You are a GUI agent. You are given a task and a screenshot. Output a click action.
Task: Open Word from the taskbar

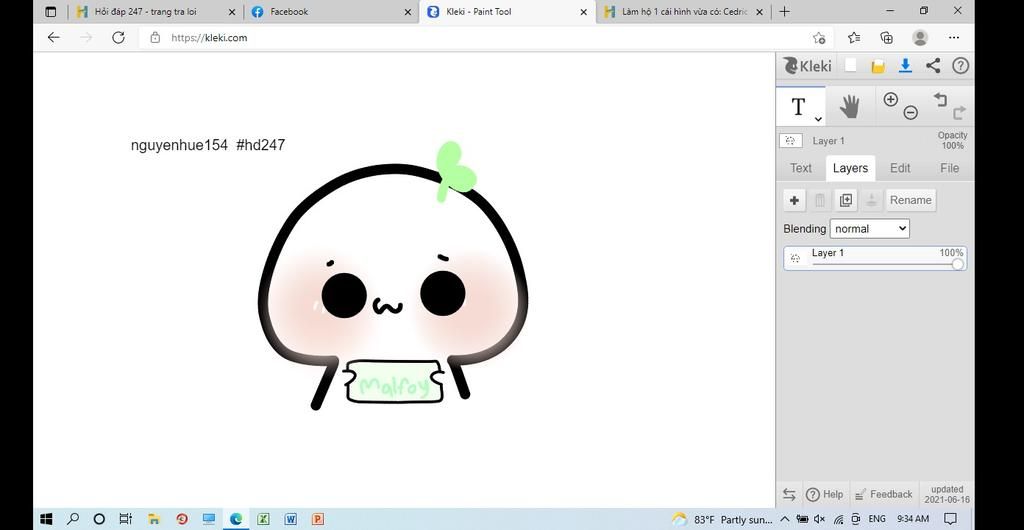click(291, 520)
